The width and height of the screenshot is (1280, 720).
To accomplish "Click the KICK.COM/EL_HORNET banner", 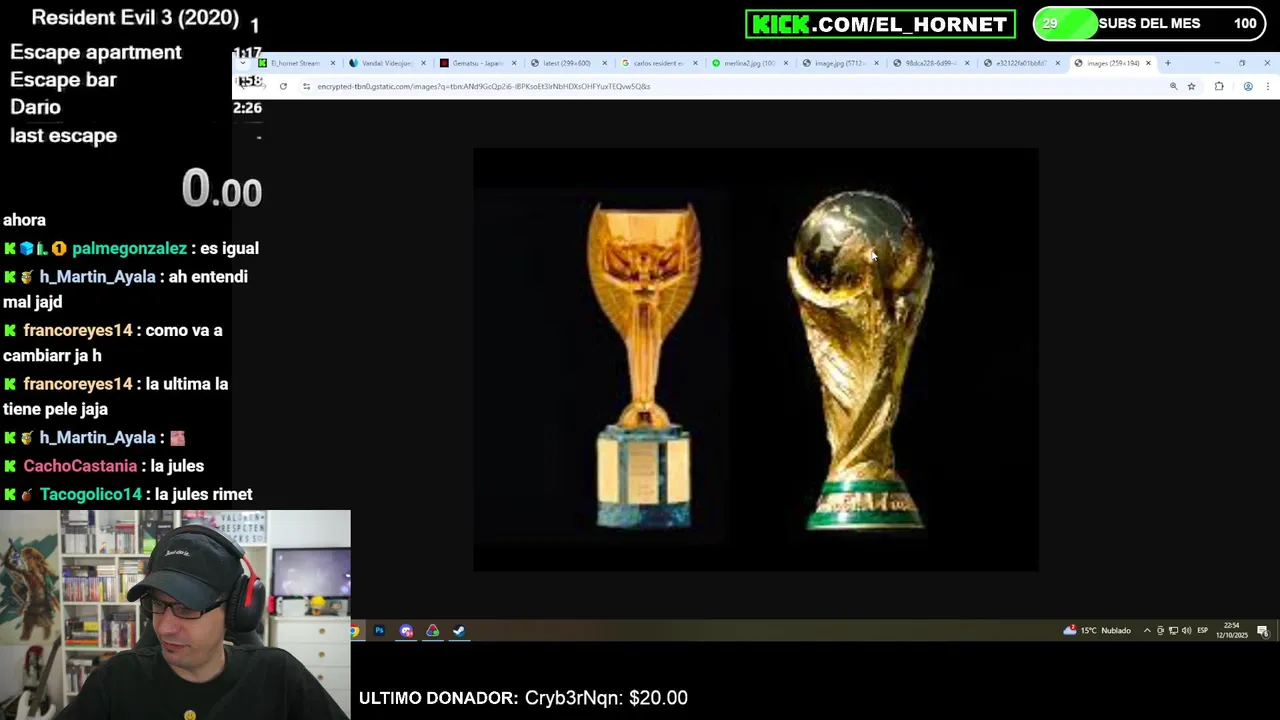I will pyautogui.click(x=880, y=24).
